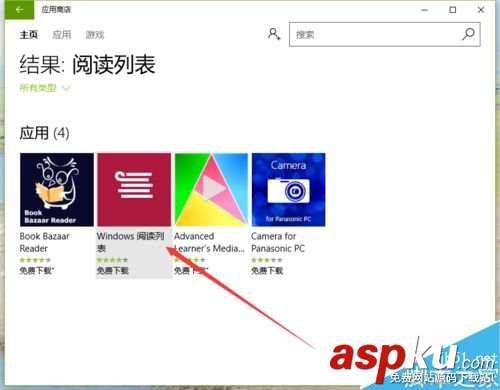Viewport: 500px width, 390px height.
Task: Minimize the 应用商店 window
Action: click(425, 10)
